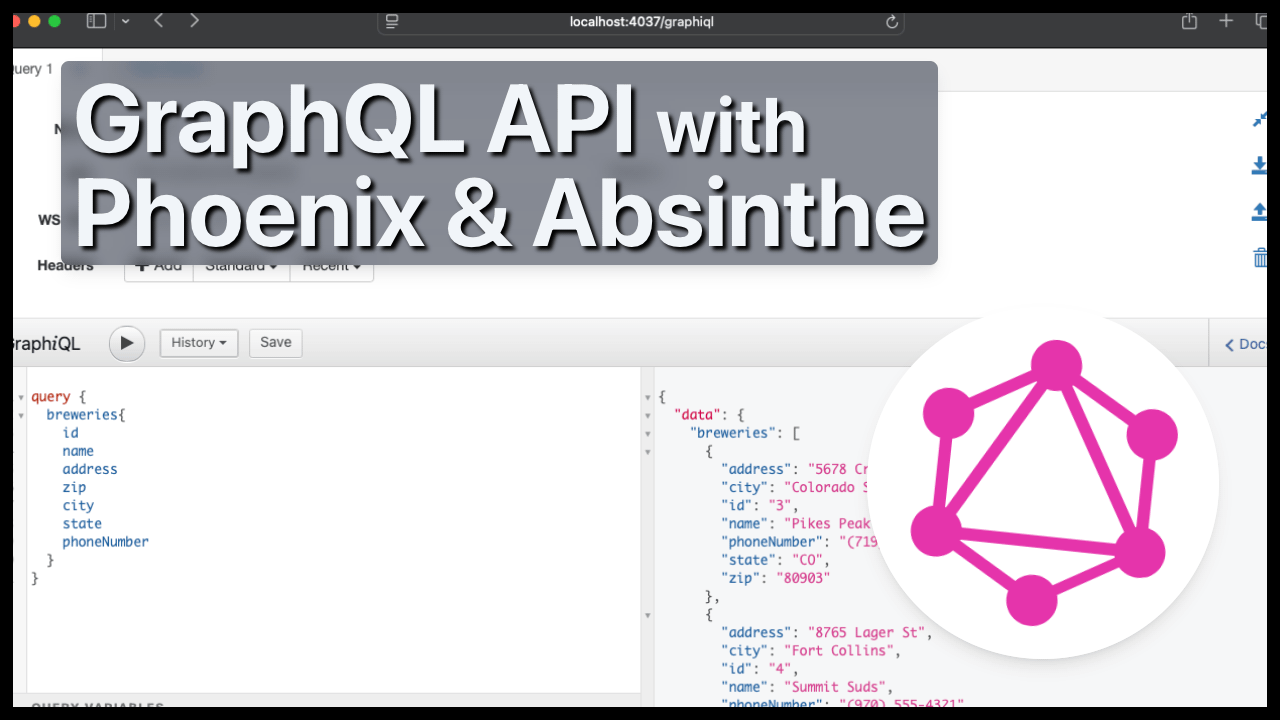Open the sidebar options chevron dropdown

(125, 21)
